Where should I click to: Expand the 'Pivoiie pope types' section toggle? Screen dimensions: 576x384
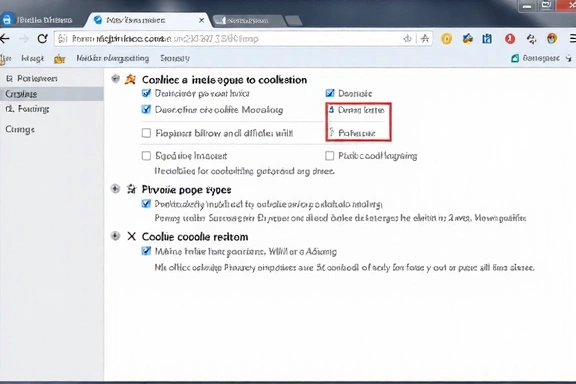point(115,189)
